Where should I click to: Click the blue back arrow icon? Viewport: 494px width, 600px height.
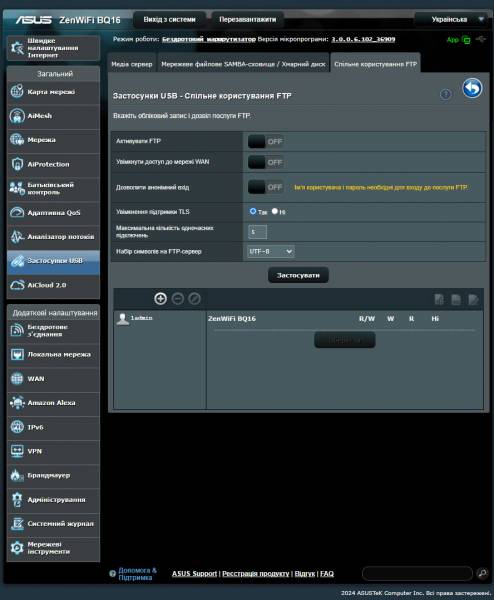tap(472, 88)
